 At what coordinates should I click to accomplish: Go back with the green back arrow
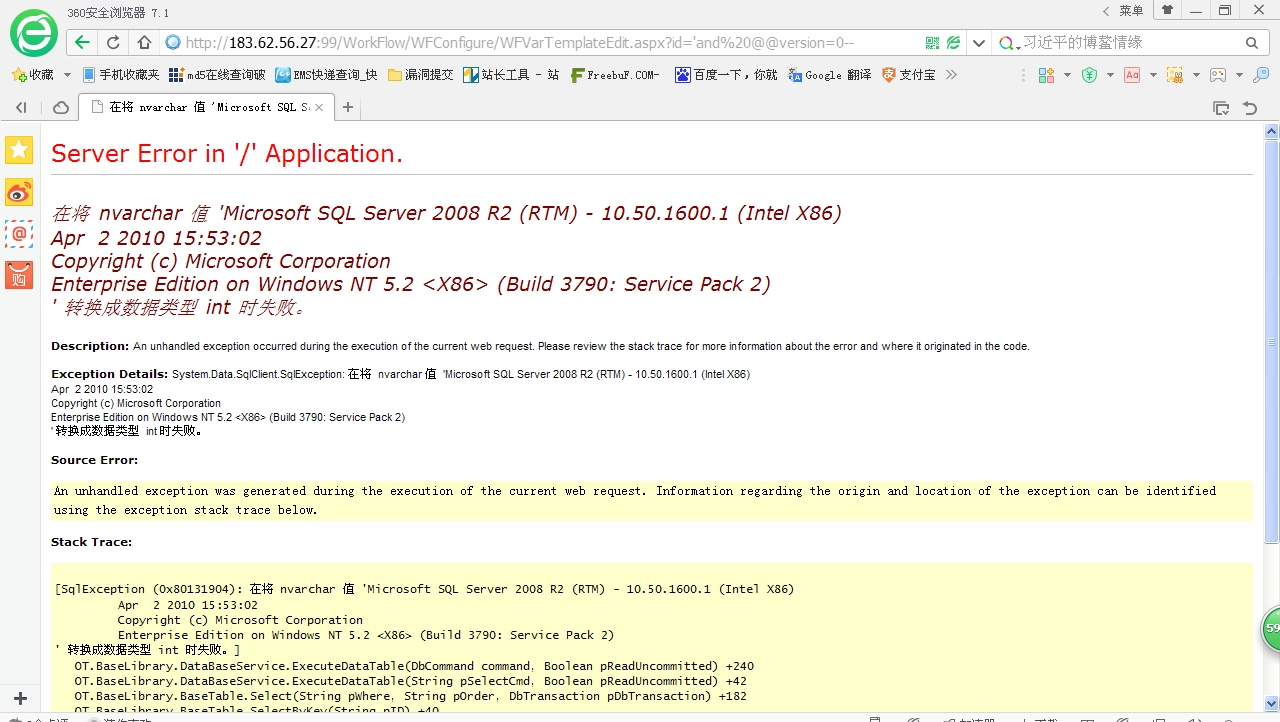coord(82,43)
